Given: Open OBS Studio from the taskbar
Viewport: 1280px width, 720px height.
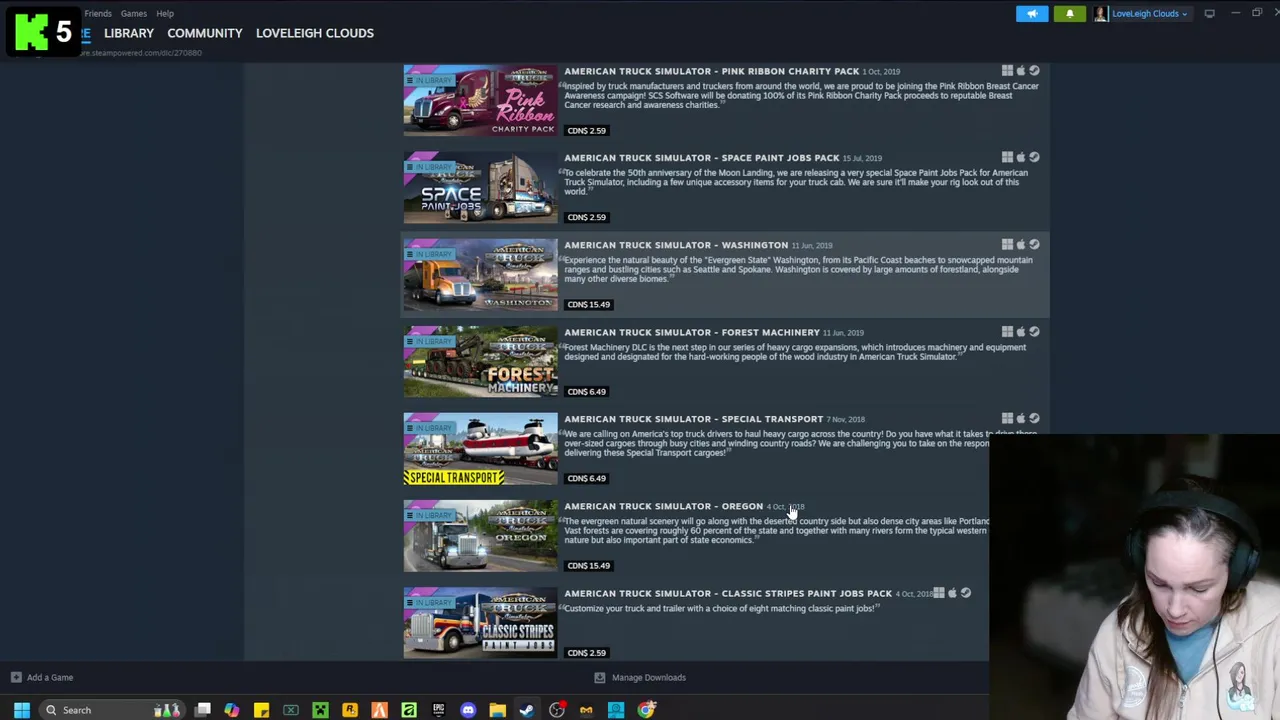Looking at the screenshot, I should 557,710.
